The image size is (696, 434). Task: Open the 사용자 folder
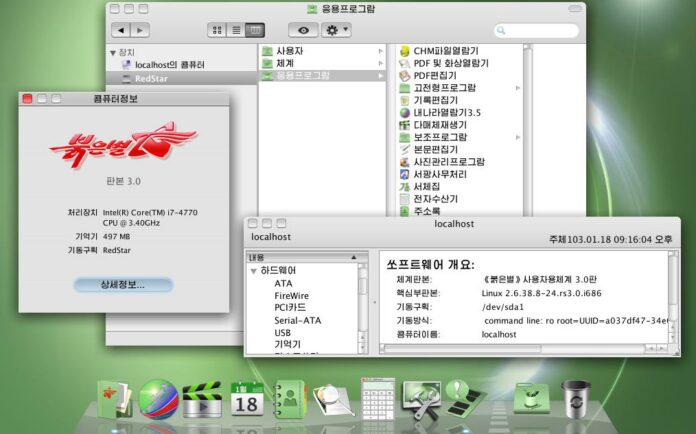point(289,51)
